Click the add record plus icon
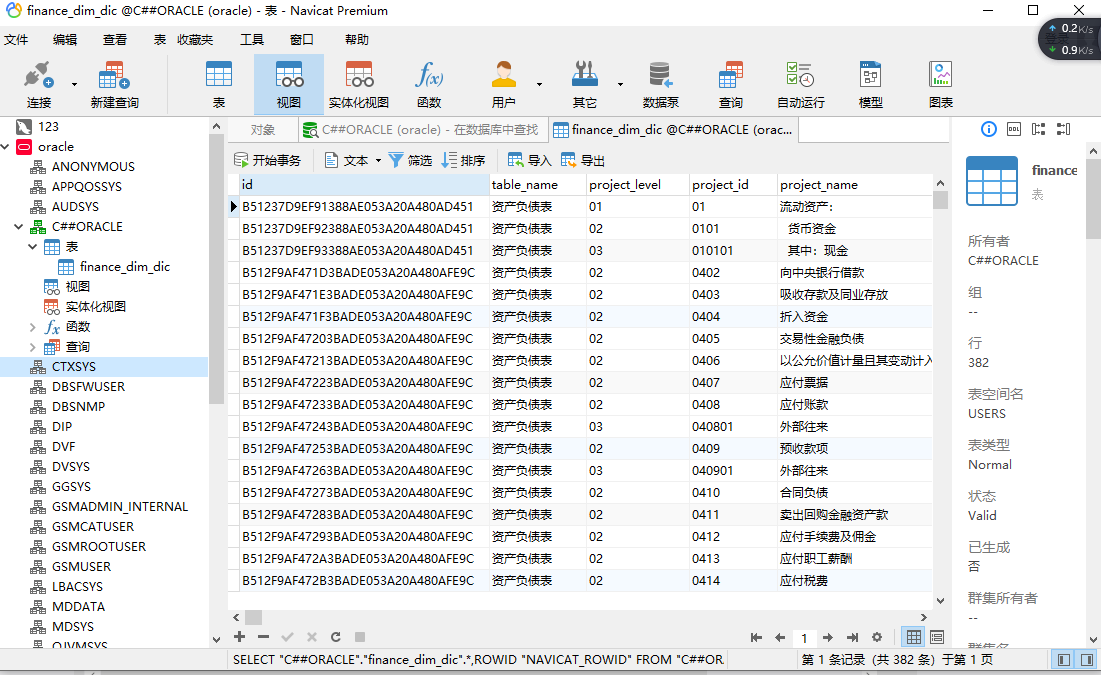The height and width of the screenshot is (675, 1101). [x=239, y=637]
